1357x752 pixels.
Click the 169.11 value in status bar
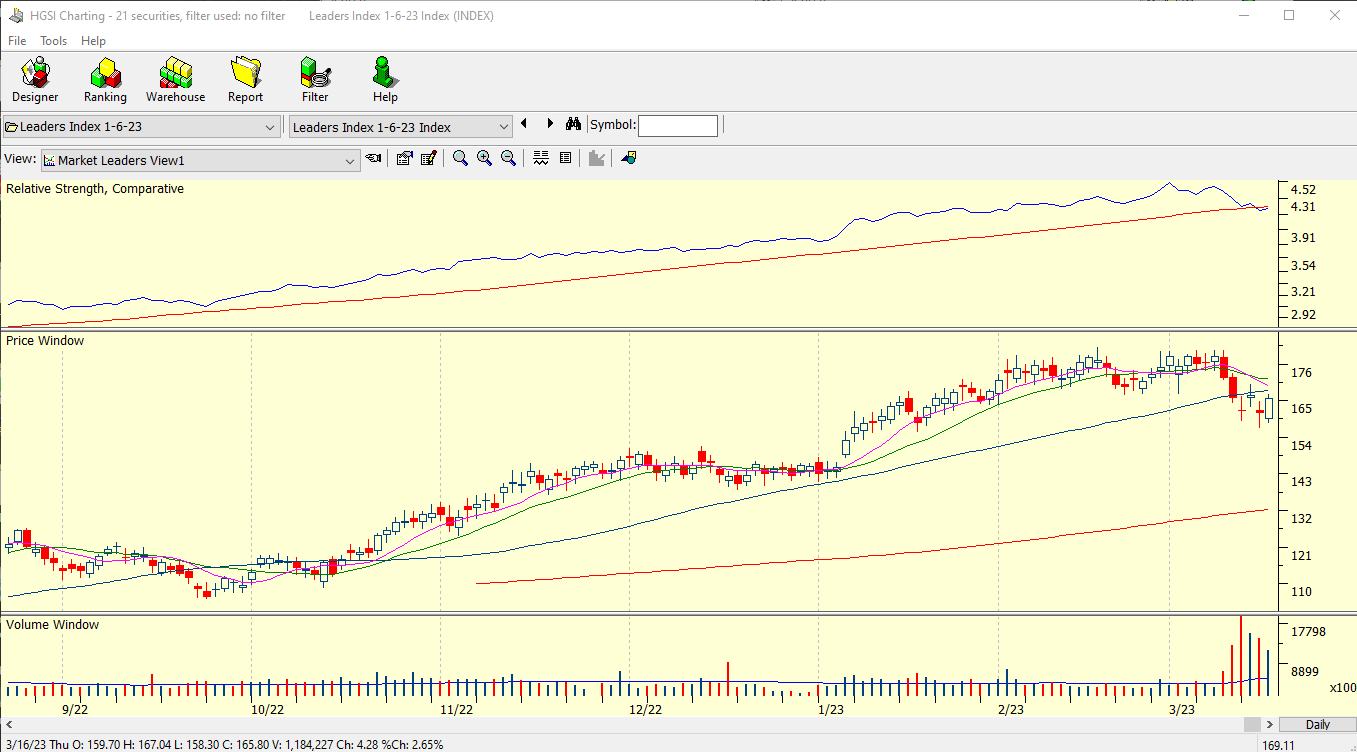[x=1278, y=744]
